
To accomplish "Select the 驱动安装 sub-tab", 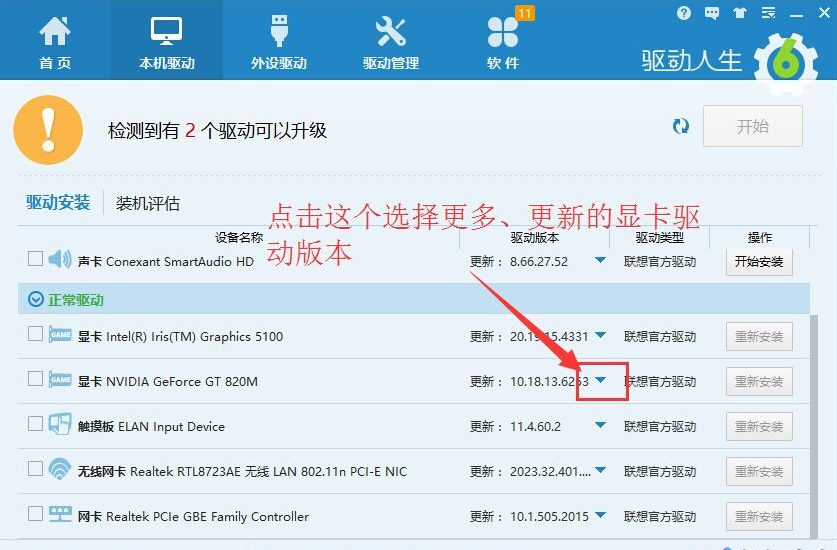I will coord(58,203).
